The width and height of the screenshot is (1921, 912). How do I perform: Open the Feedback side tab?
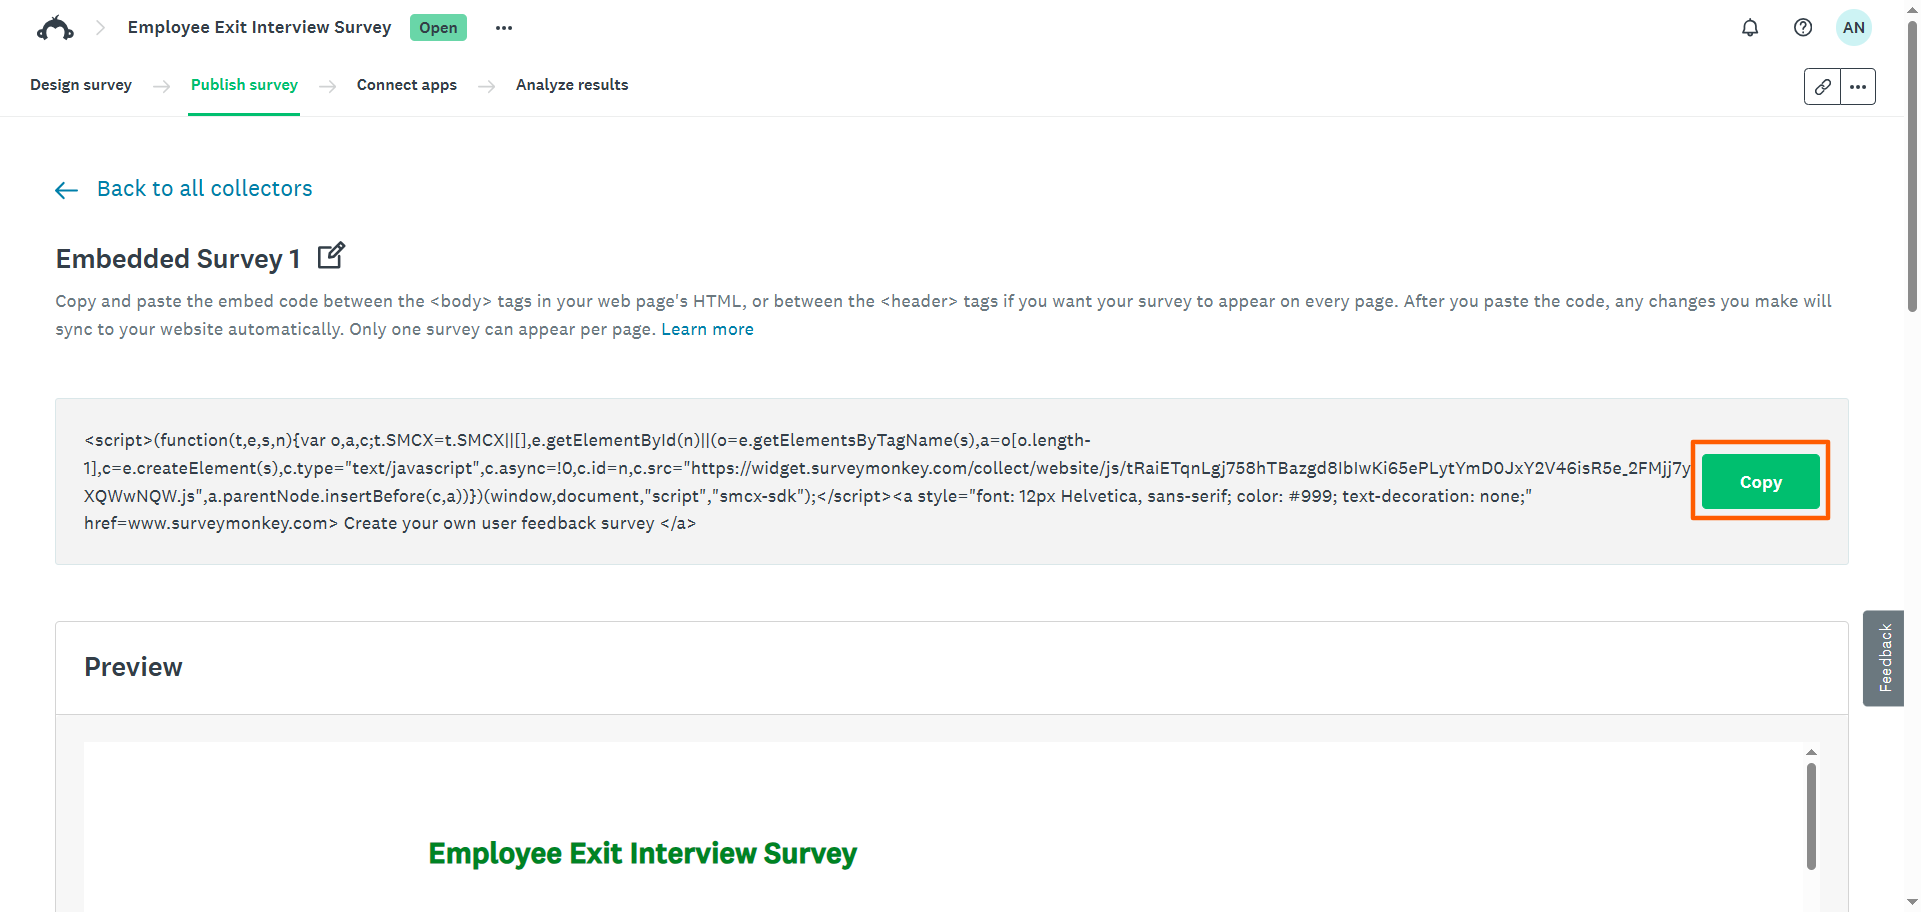pyautogui.click(x=1884, y=658)
